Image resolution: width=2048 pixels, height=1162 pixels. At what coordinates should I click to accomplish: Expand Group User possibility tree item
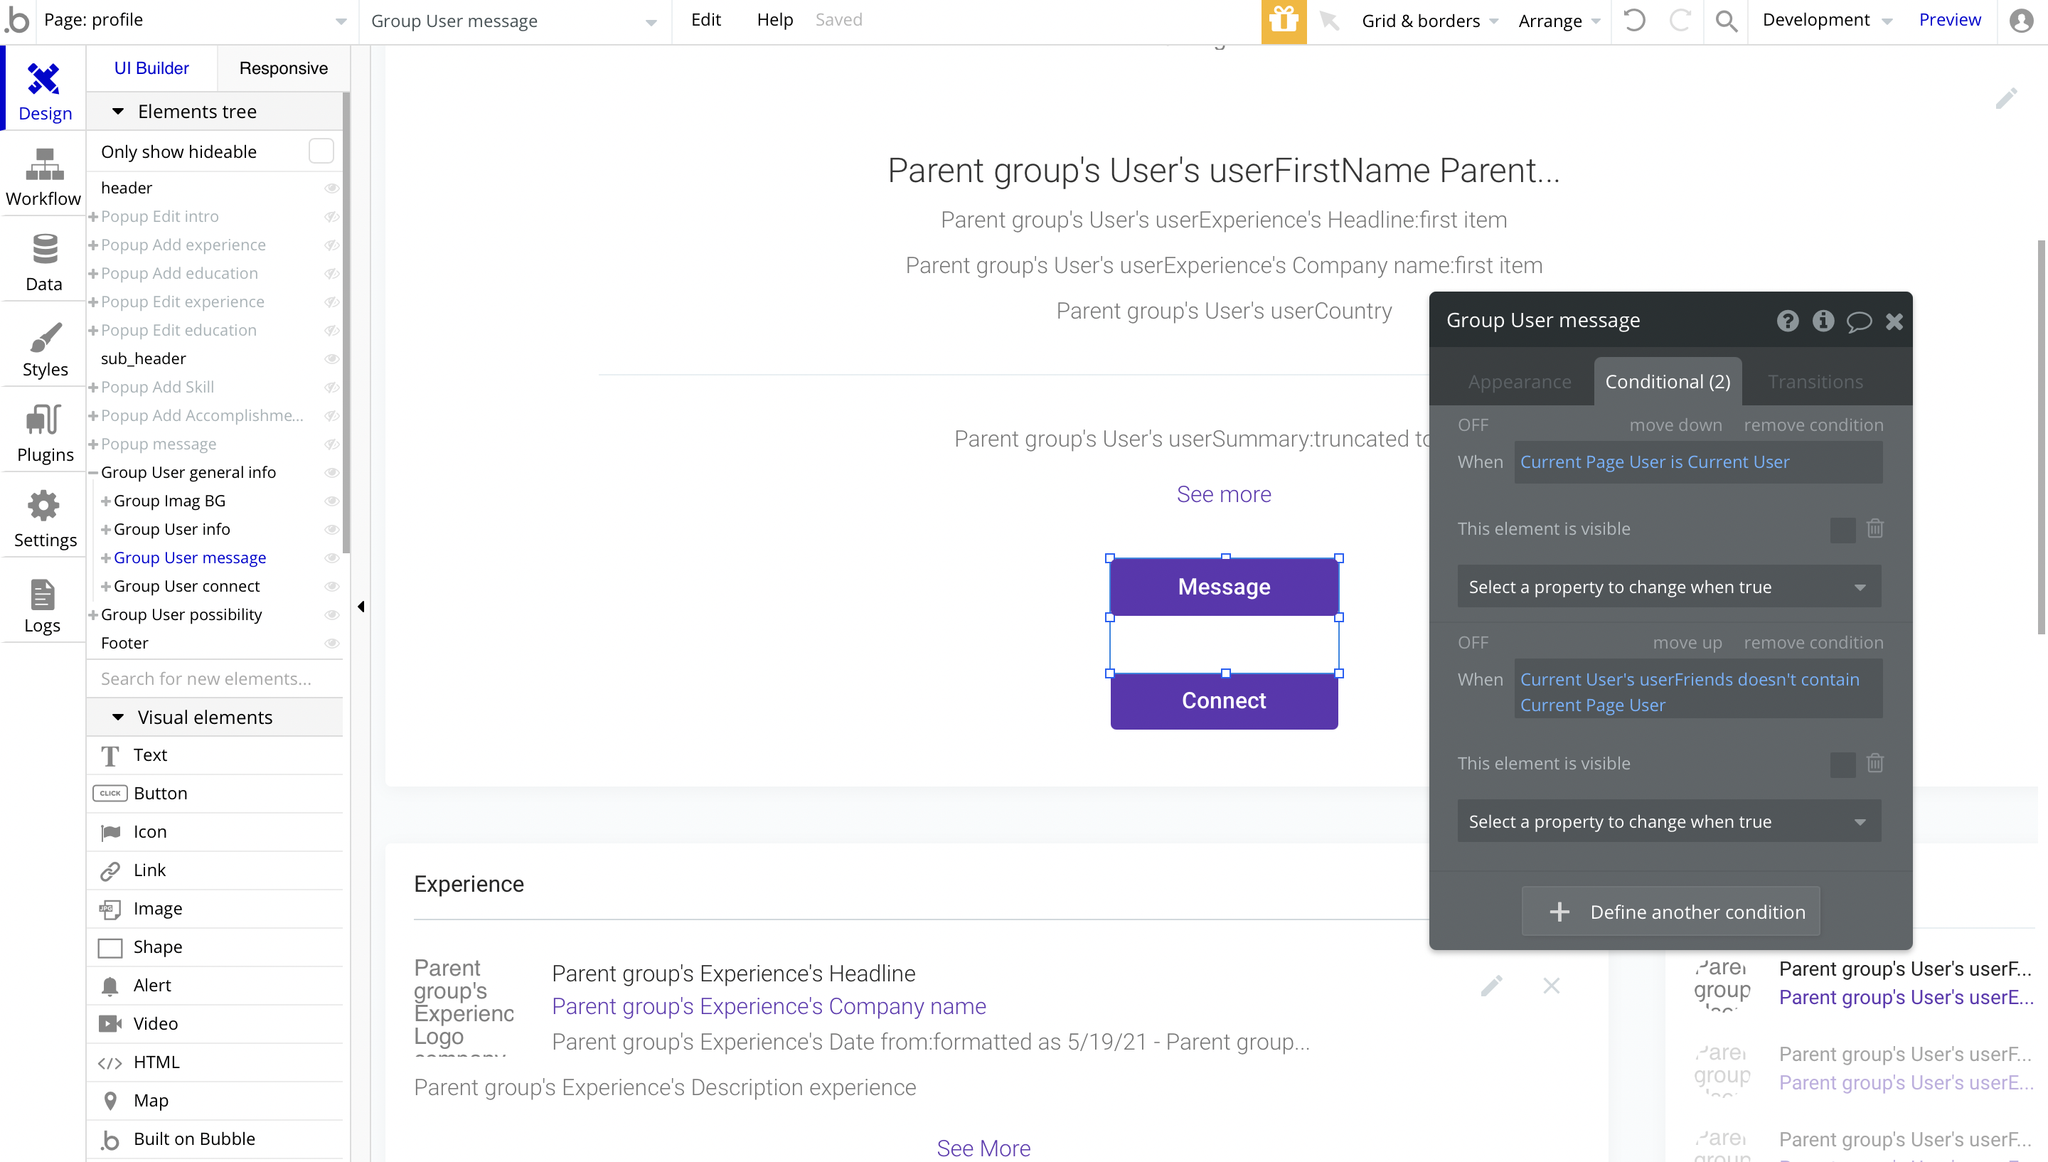tap(93, 615)
